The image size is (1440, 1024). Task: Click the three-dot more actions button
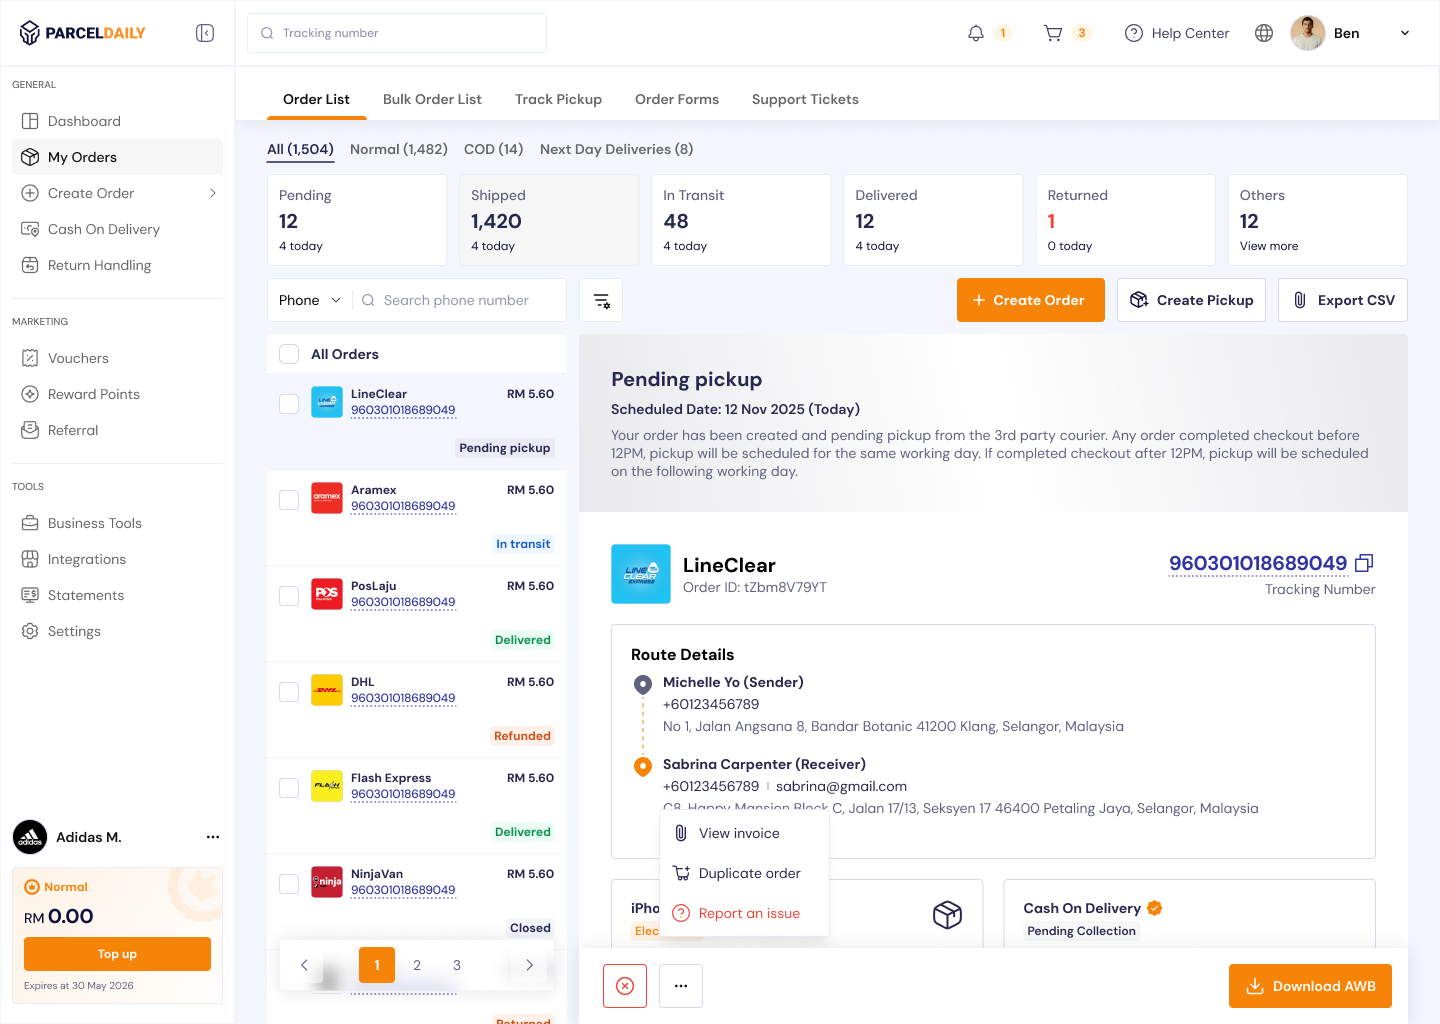click(681, 986)
